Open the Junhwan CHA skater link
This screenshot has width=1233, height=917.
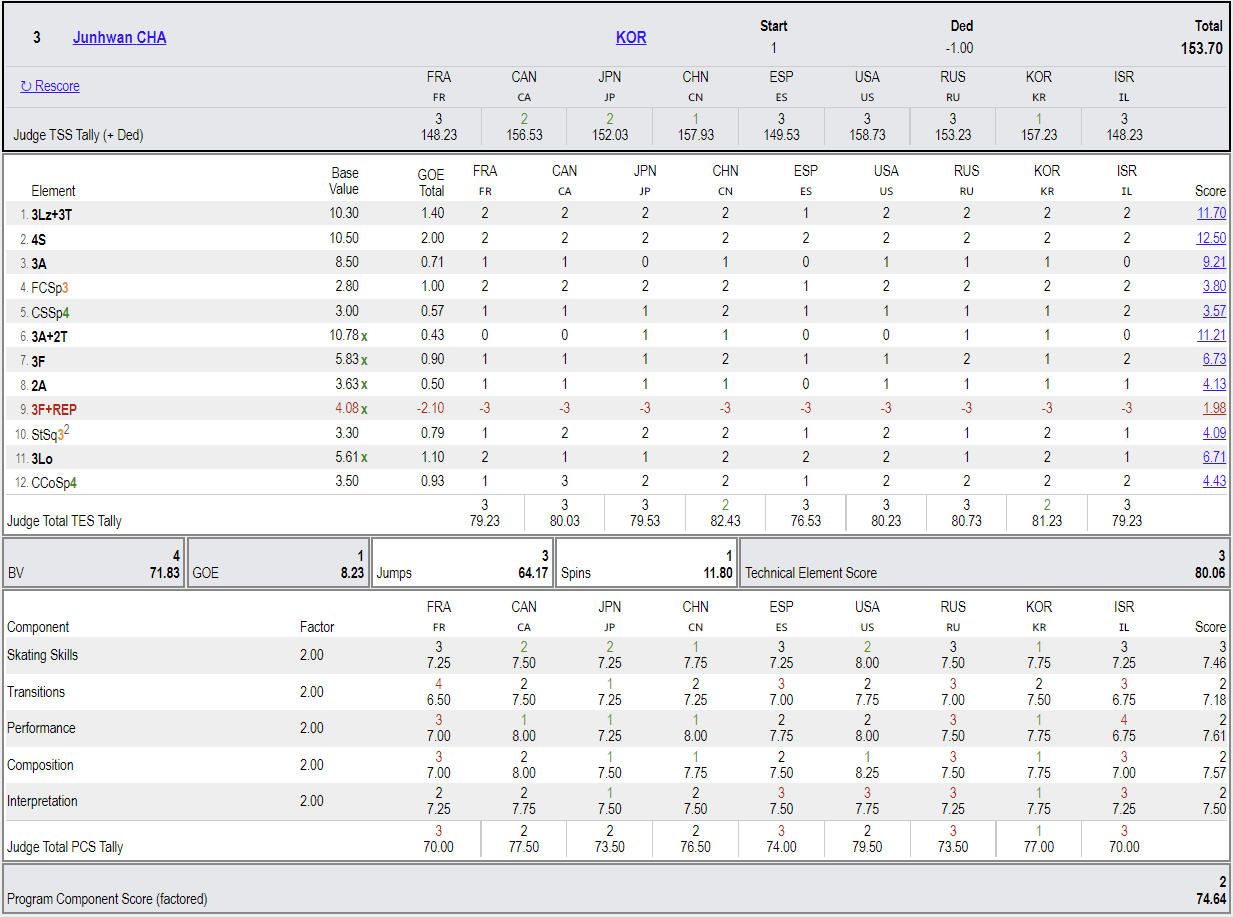tap(120, 37)
